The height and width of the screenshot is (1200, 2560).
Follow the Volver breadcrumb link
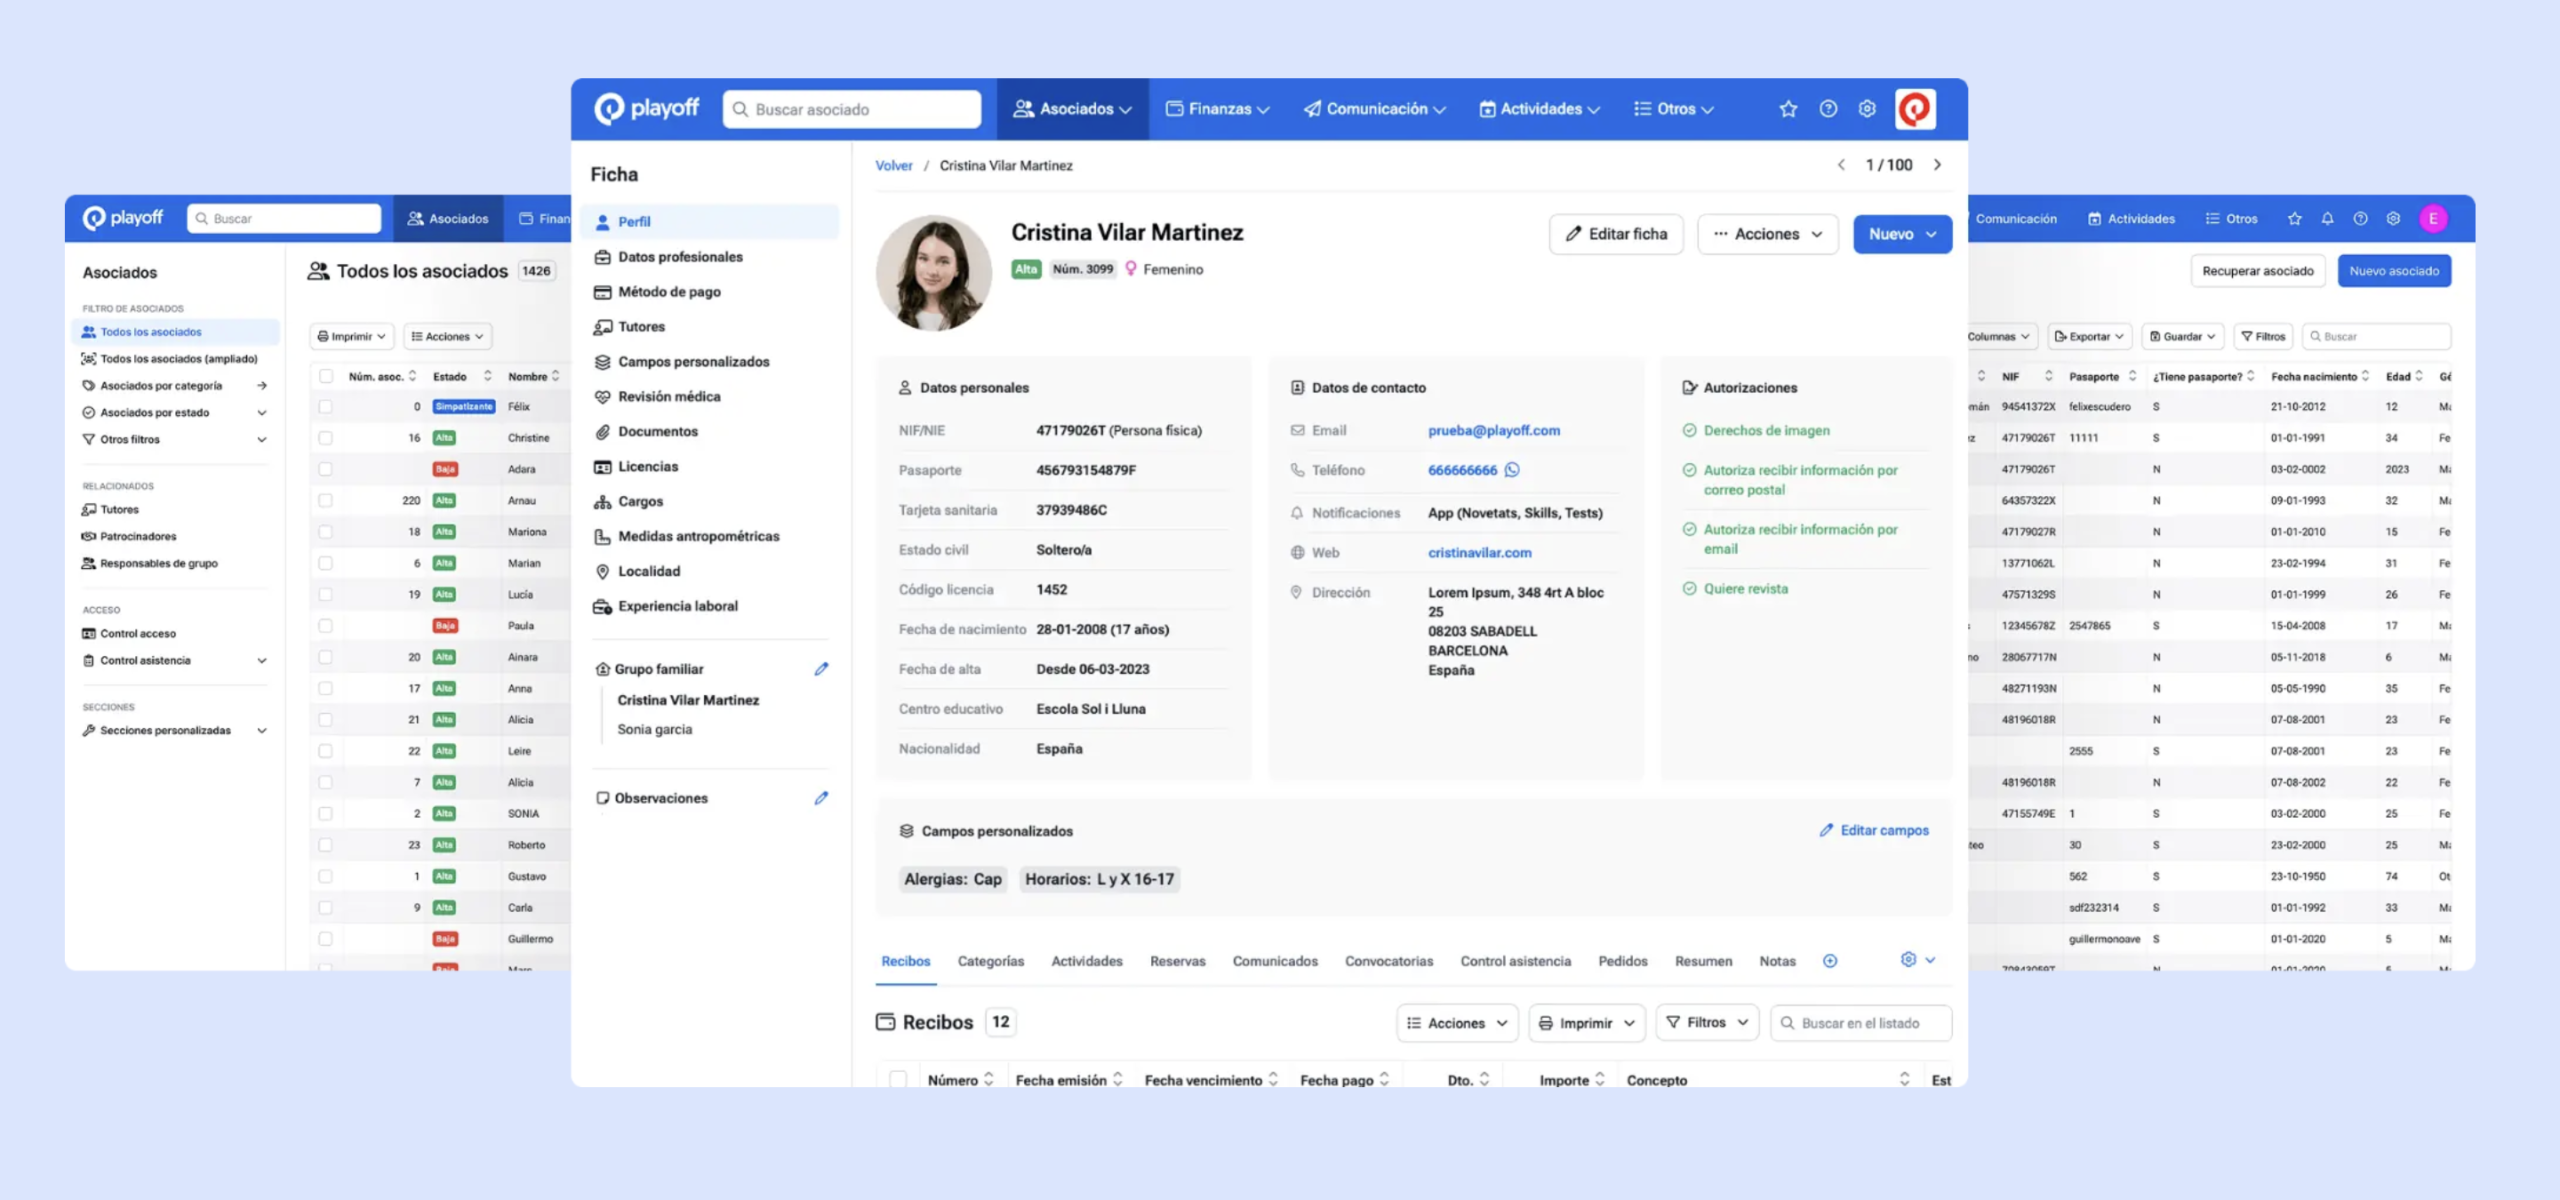click(893, 166)
